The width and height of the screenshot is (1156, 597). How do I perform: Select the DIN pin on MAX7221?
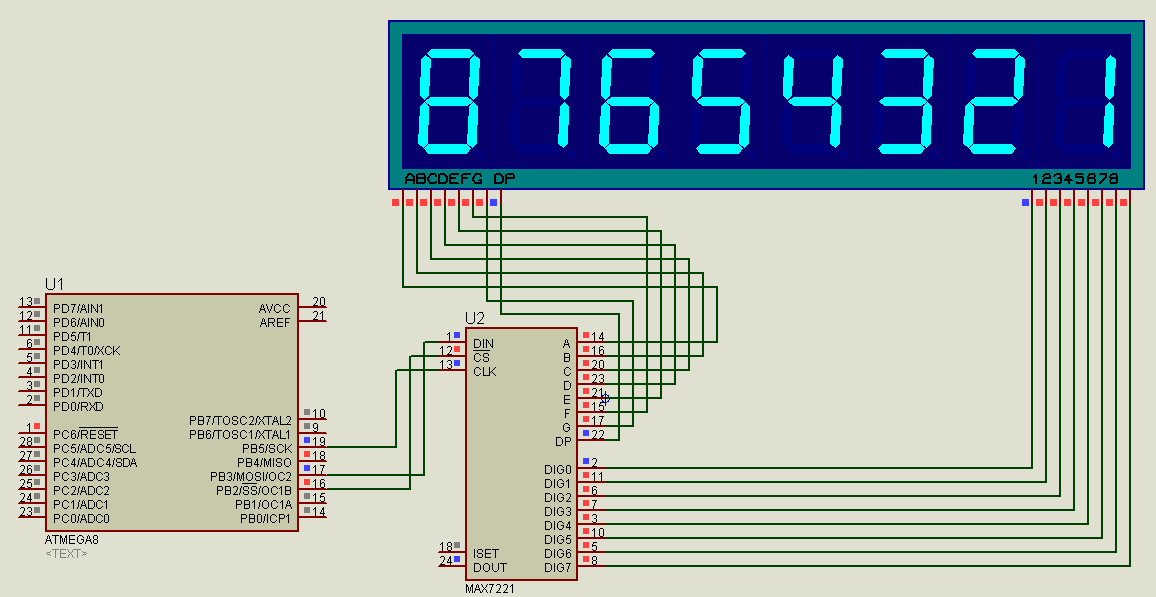[x=483, y=344]
